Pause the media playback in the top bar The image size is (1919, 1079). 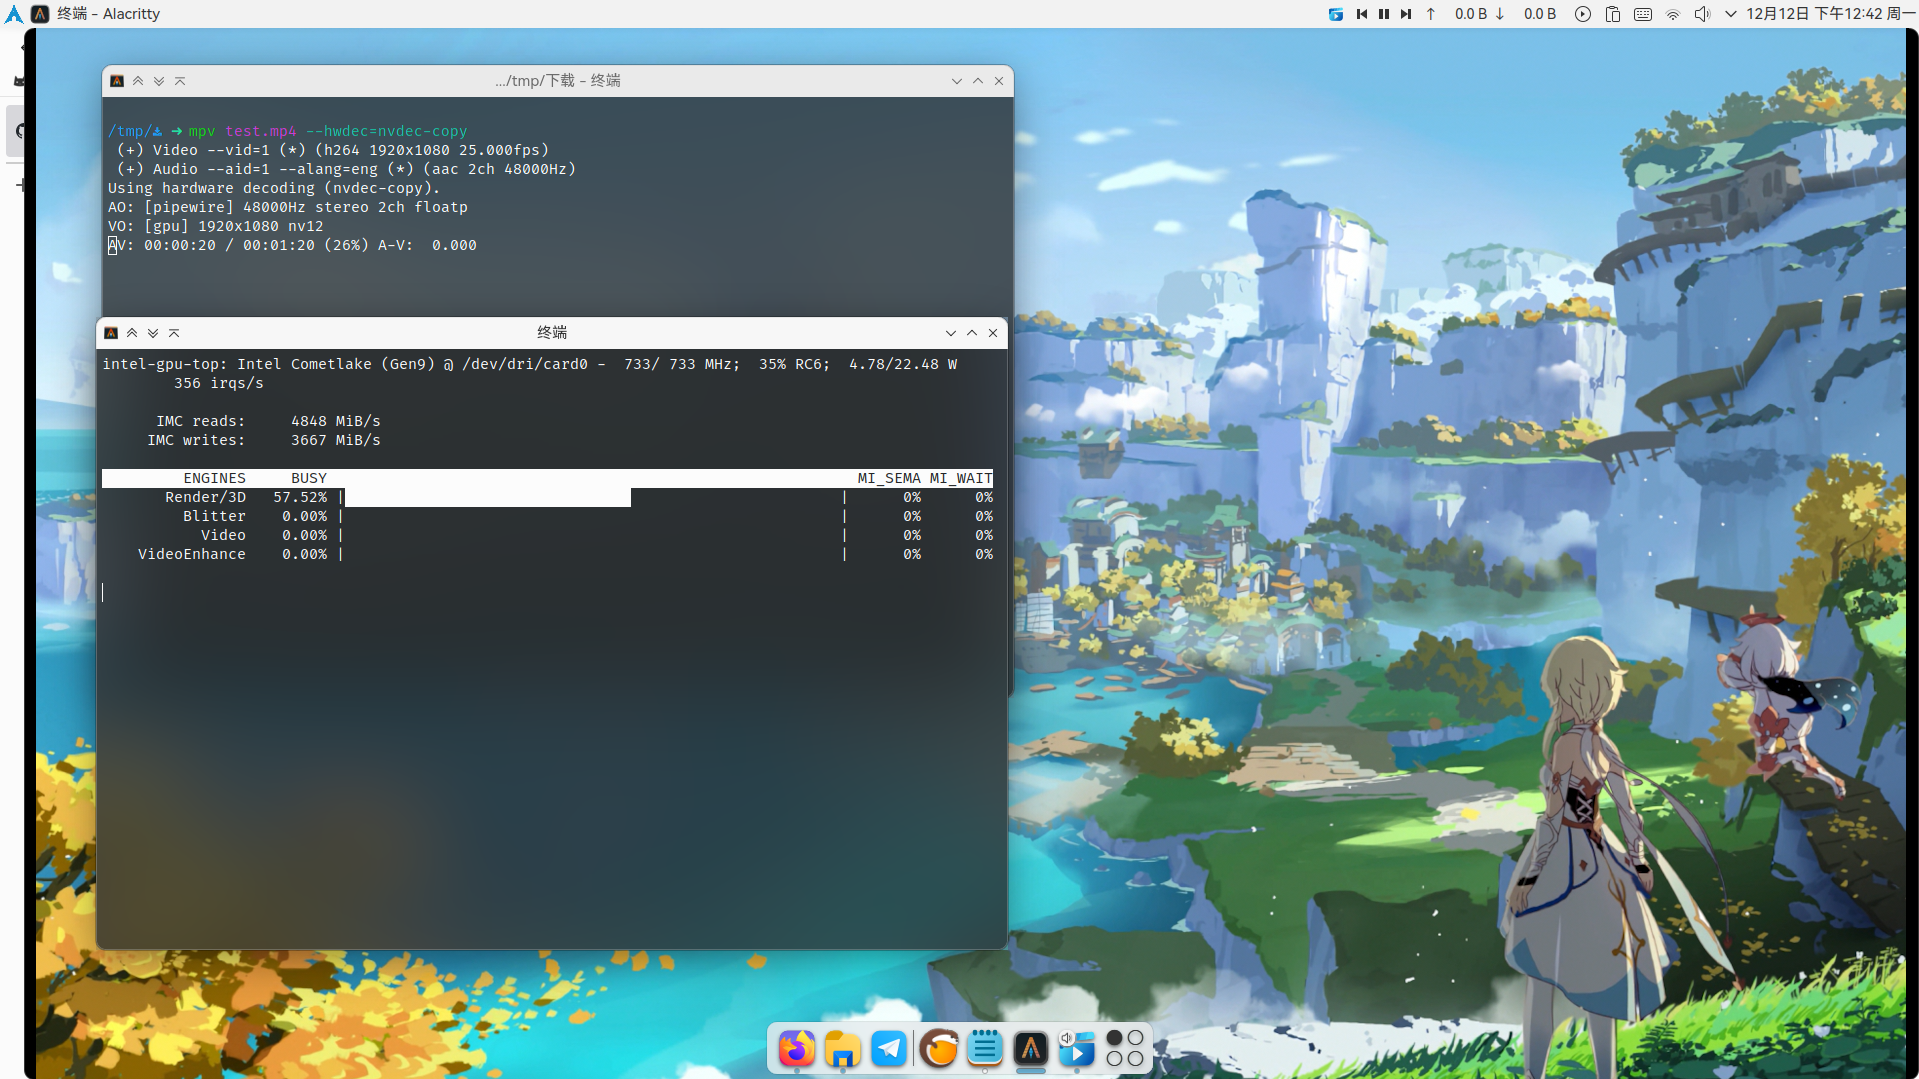pos(1384,14)
